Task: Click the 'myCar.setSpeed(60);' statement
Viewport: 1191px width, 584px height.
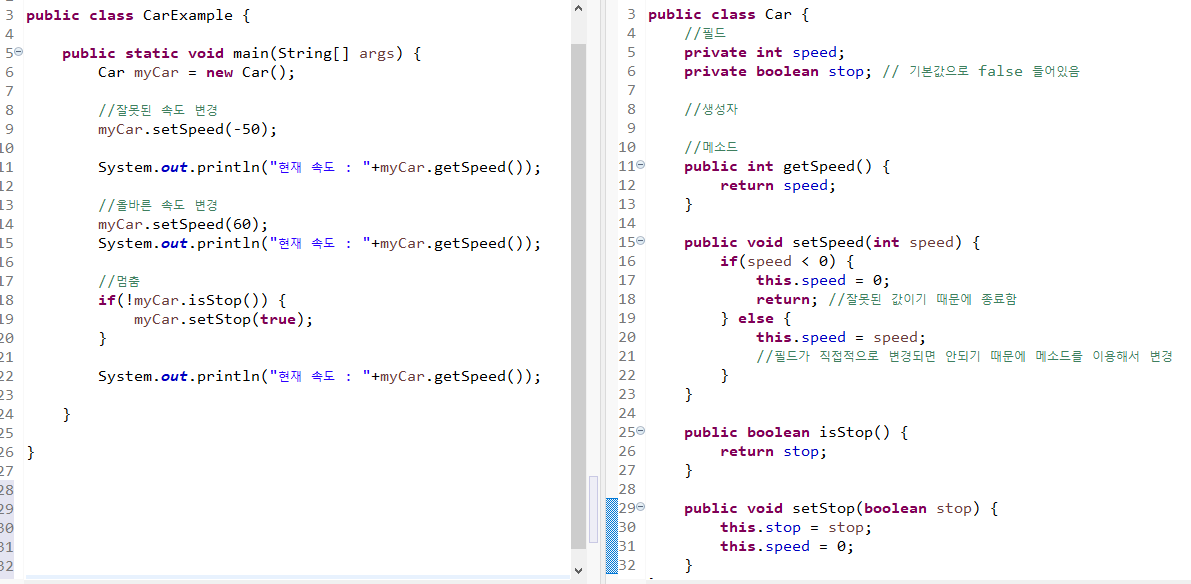Action: (182, 224)
